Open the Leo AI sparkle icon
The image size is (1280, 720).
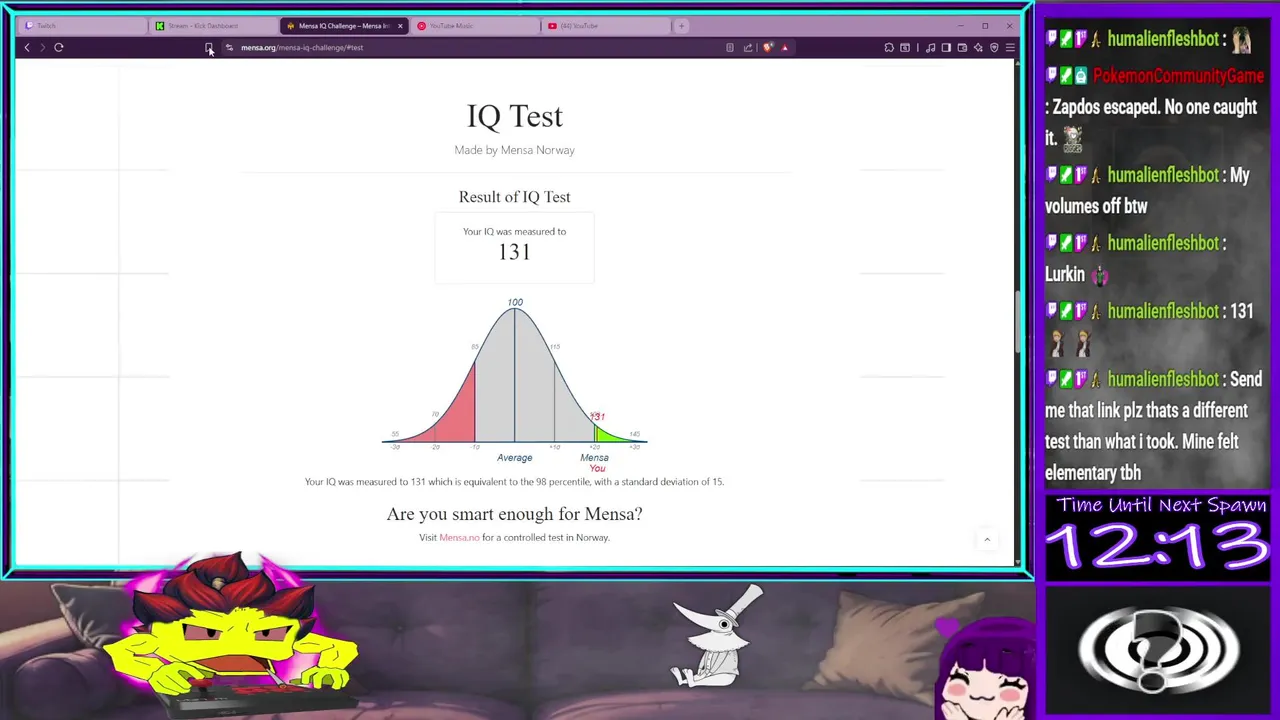click(x=978, y=47)
